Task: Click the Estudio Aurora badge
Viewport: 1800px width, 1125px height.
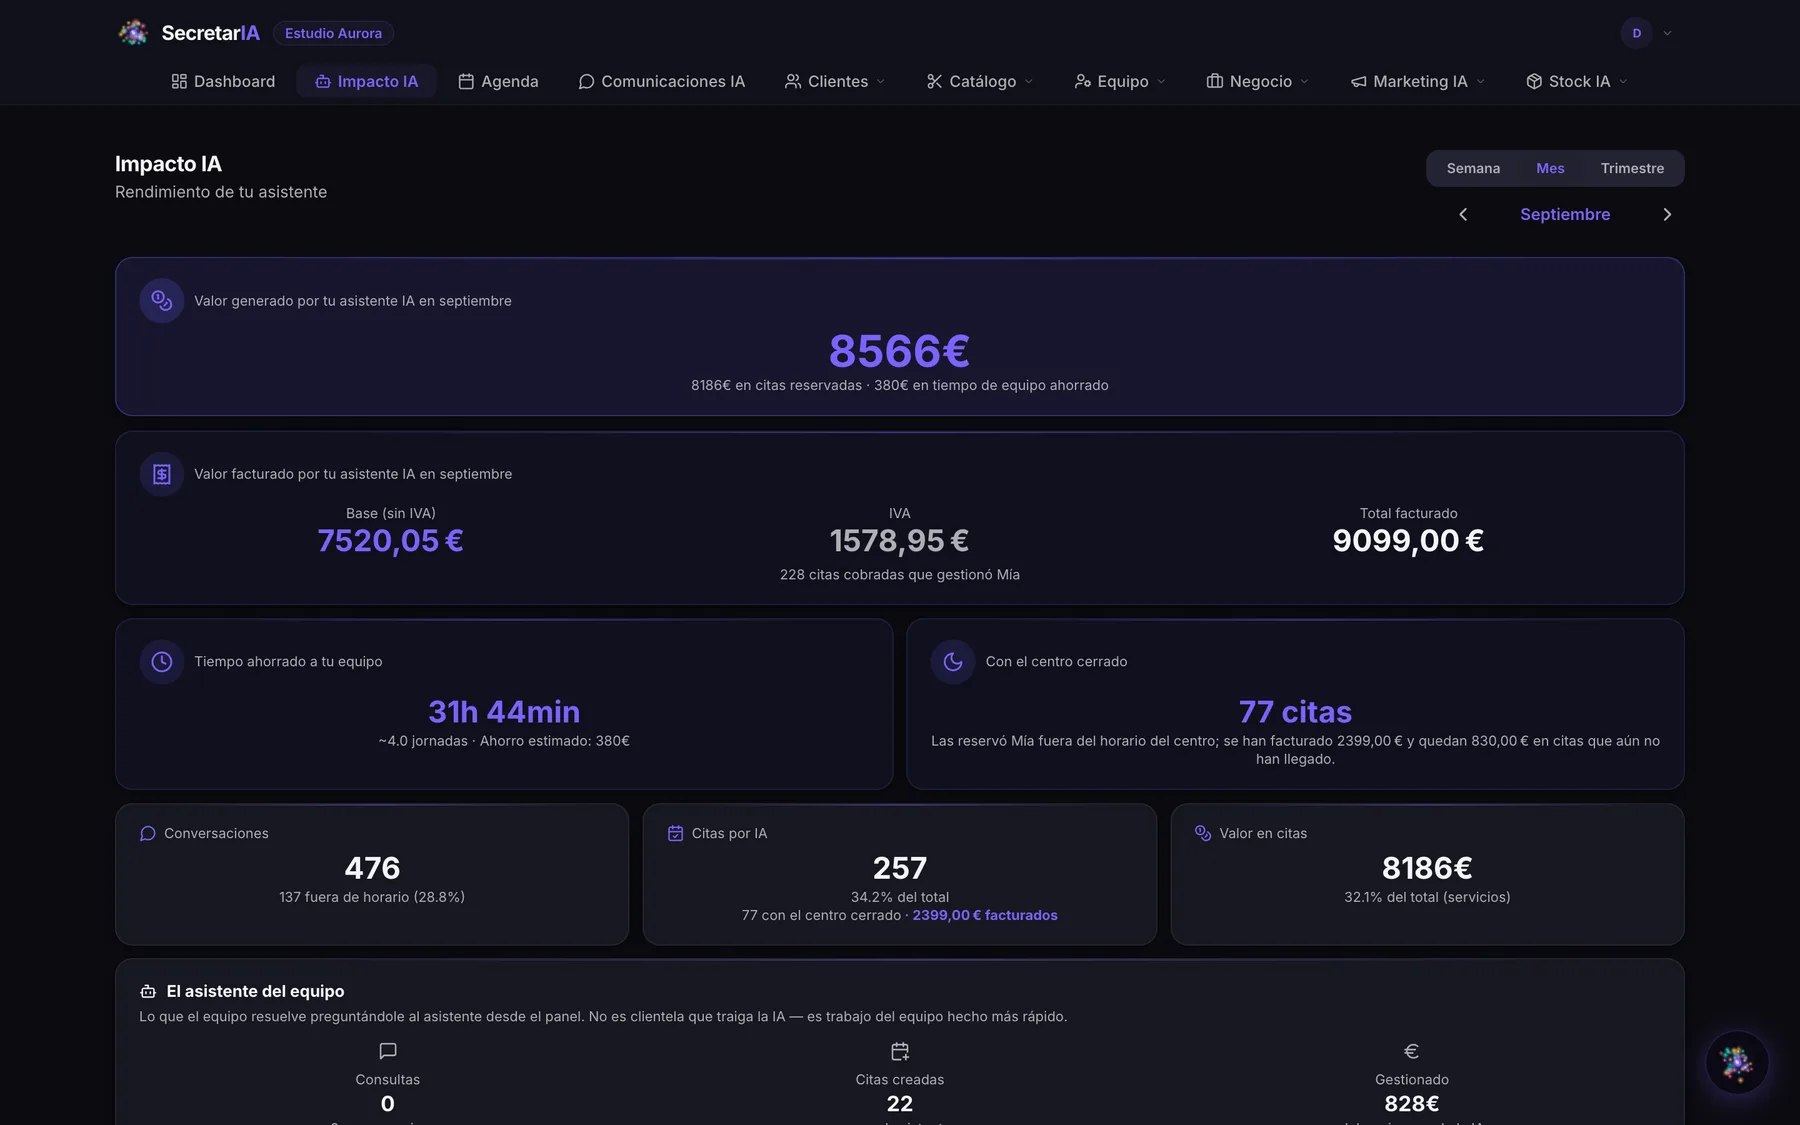Action: 333,33
